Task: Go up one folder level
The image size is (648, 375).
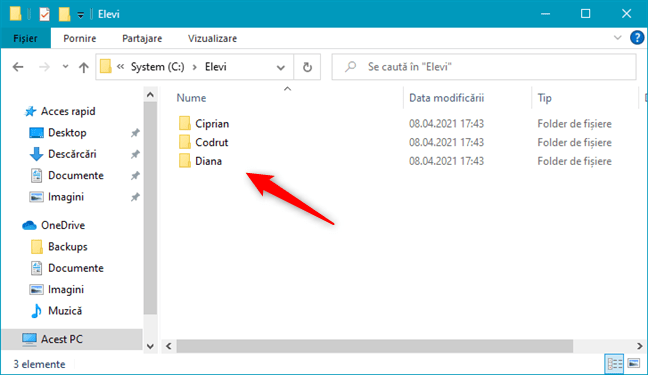Action: pyautogui.click(x=84, y=67)
